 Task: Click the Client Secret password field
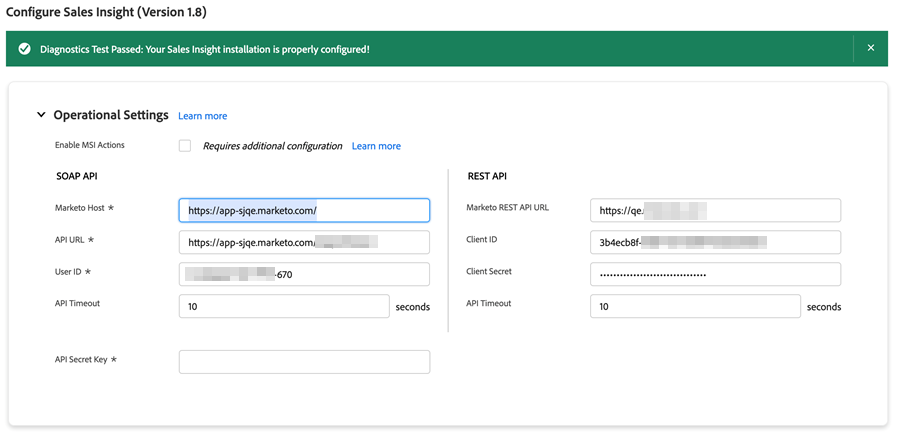click(x=715, y=274)
